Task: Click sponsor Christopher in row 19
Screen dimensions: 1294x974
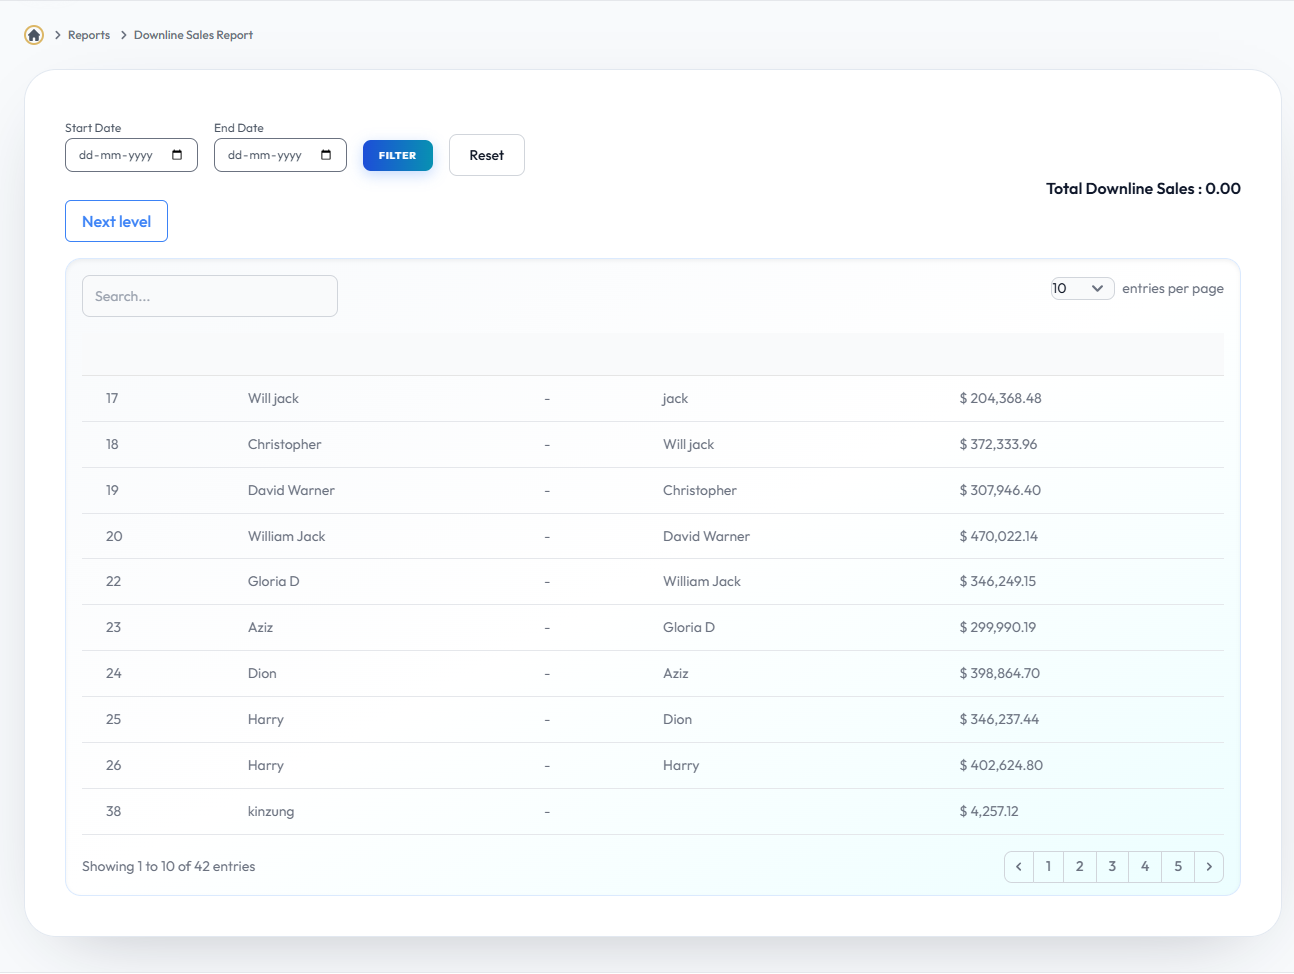Action: [700, 490]
